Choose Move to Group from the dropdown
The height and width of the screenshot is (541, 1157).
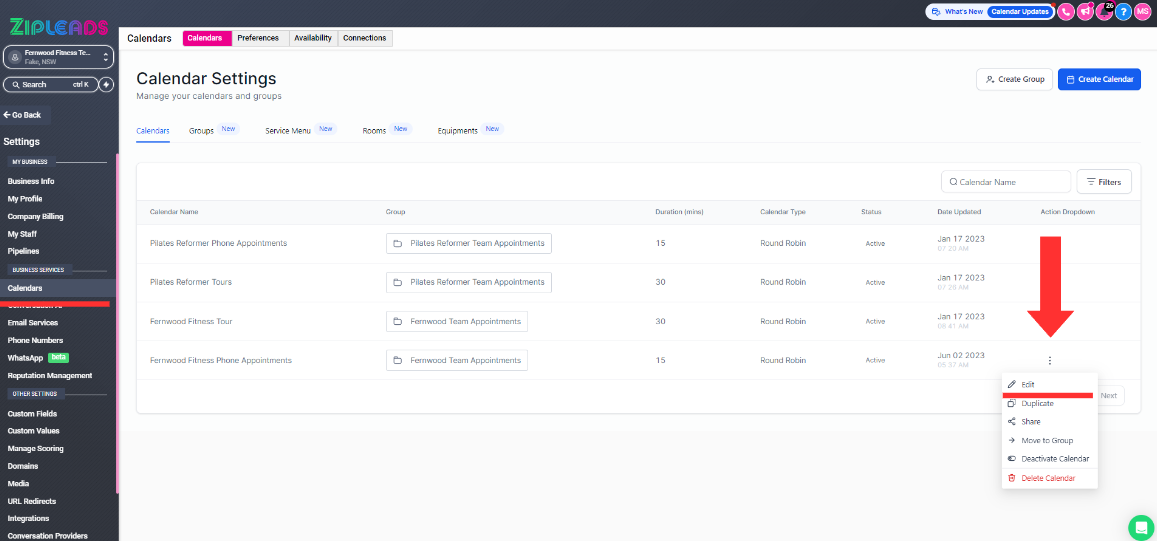click(x=1049, y=440)
